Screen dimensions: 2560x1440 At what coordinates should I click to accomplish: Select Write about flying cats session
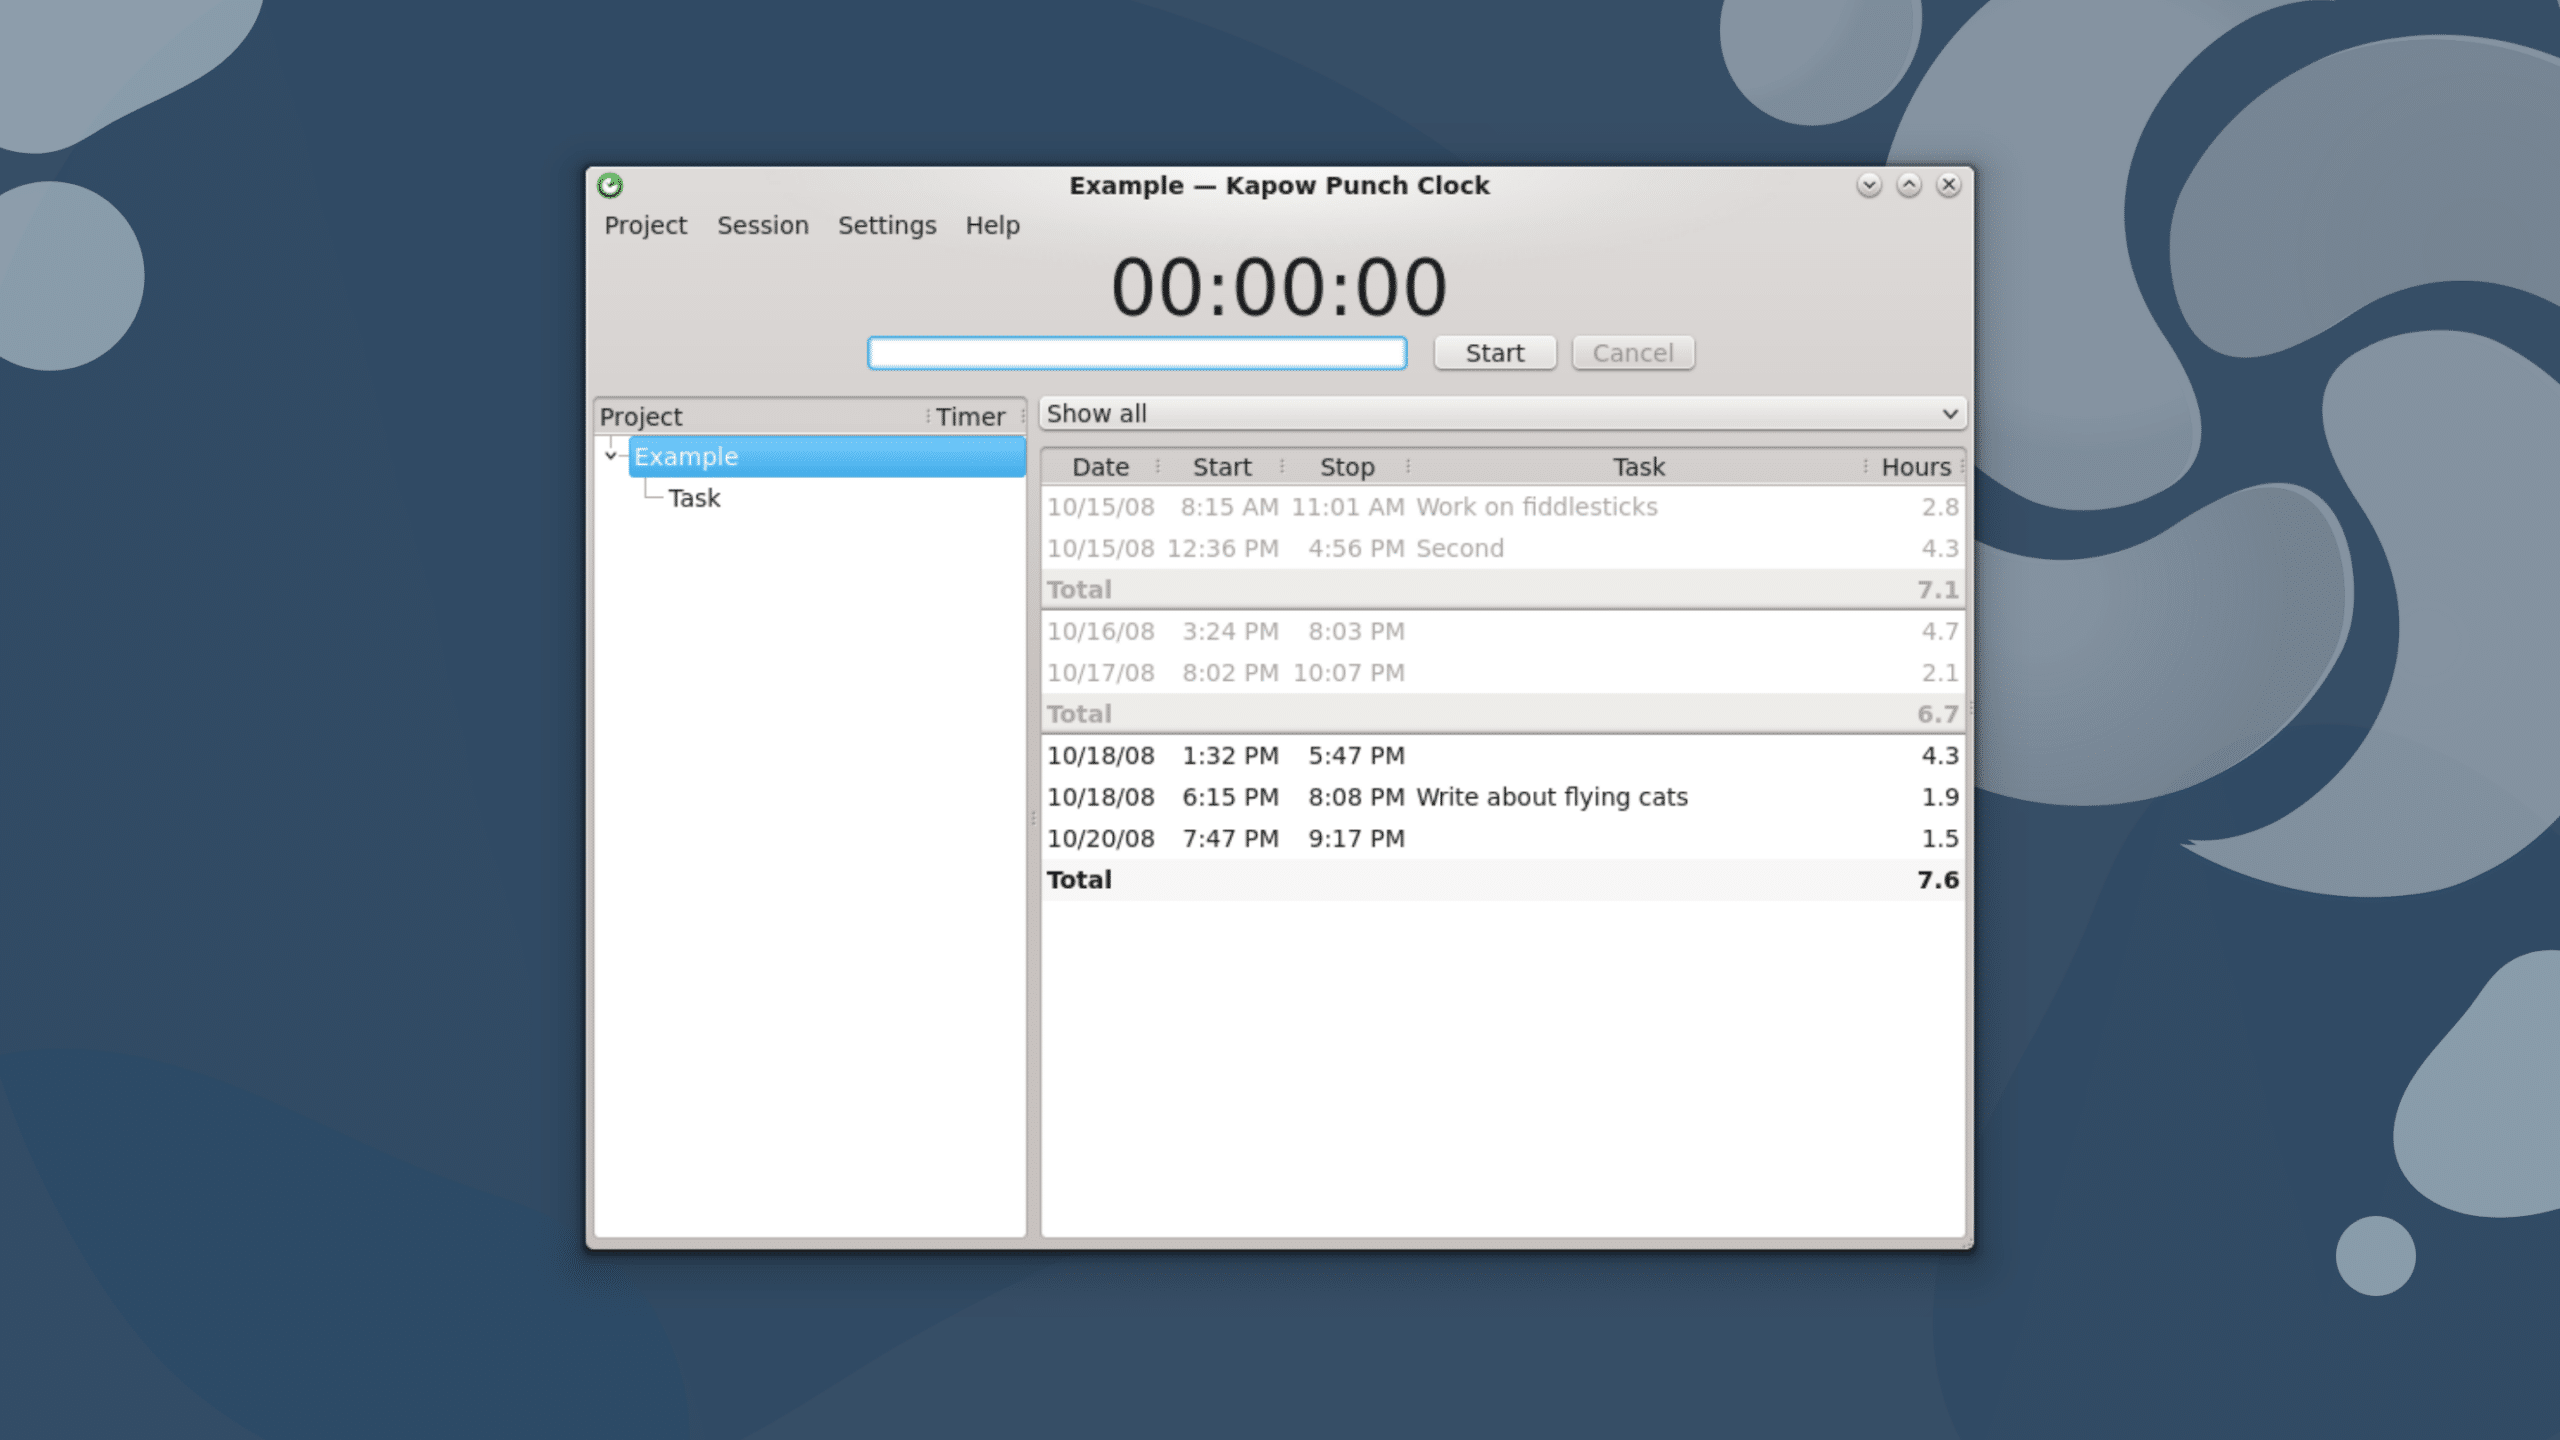pyautogui.click(x=1503, y=797)
